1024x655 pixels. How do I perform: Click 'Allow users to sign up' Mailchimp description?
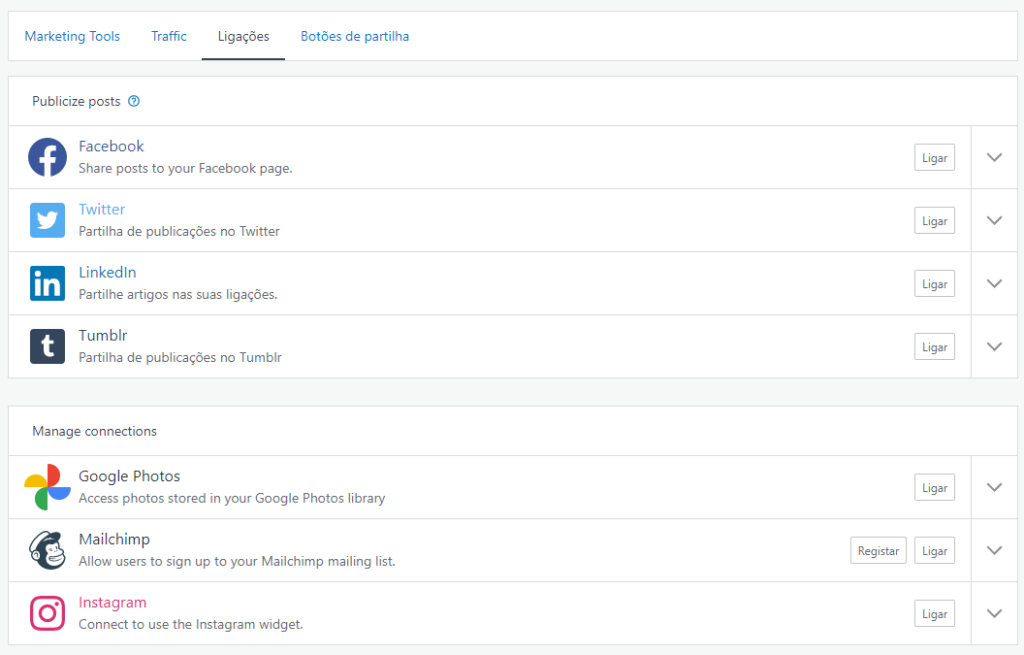click(237, 562)
